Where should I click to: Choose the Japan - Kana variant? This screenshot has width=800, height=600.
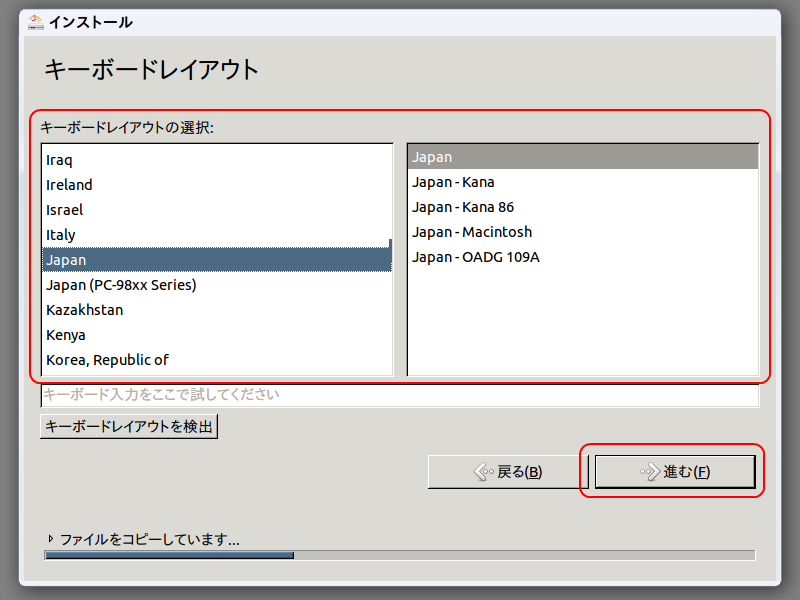tap(583, 182)
